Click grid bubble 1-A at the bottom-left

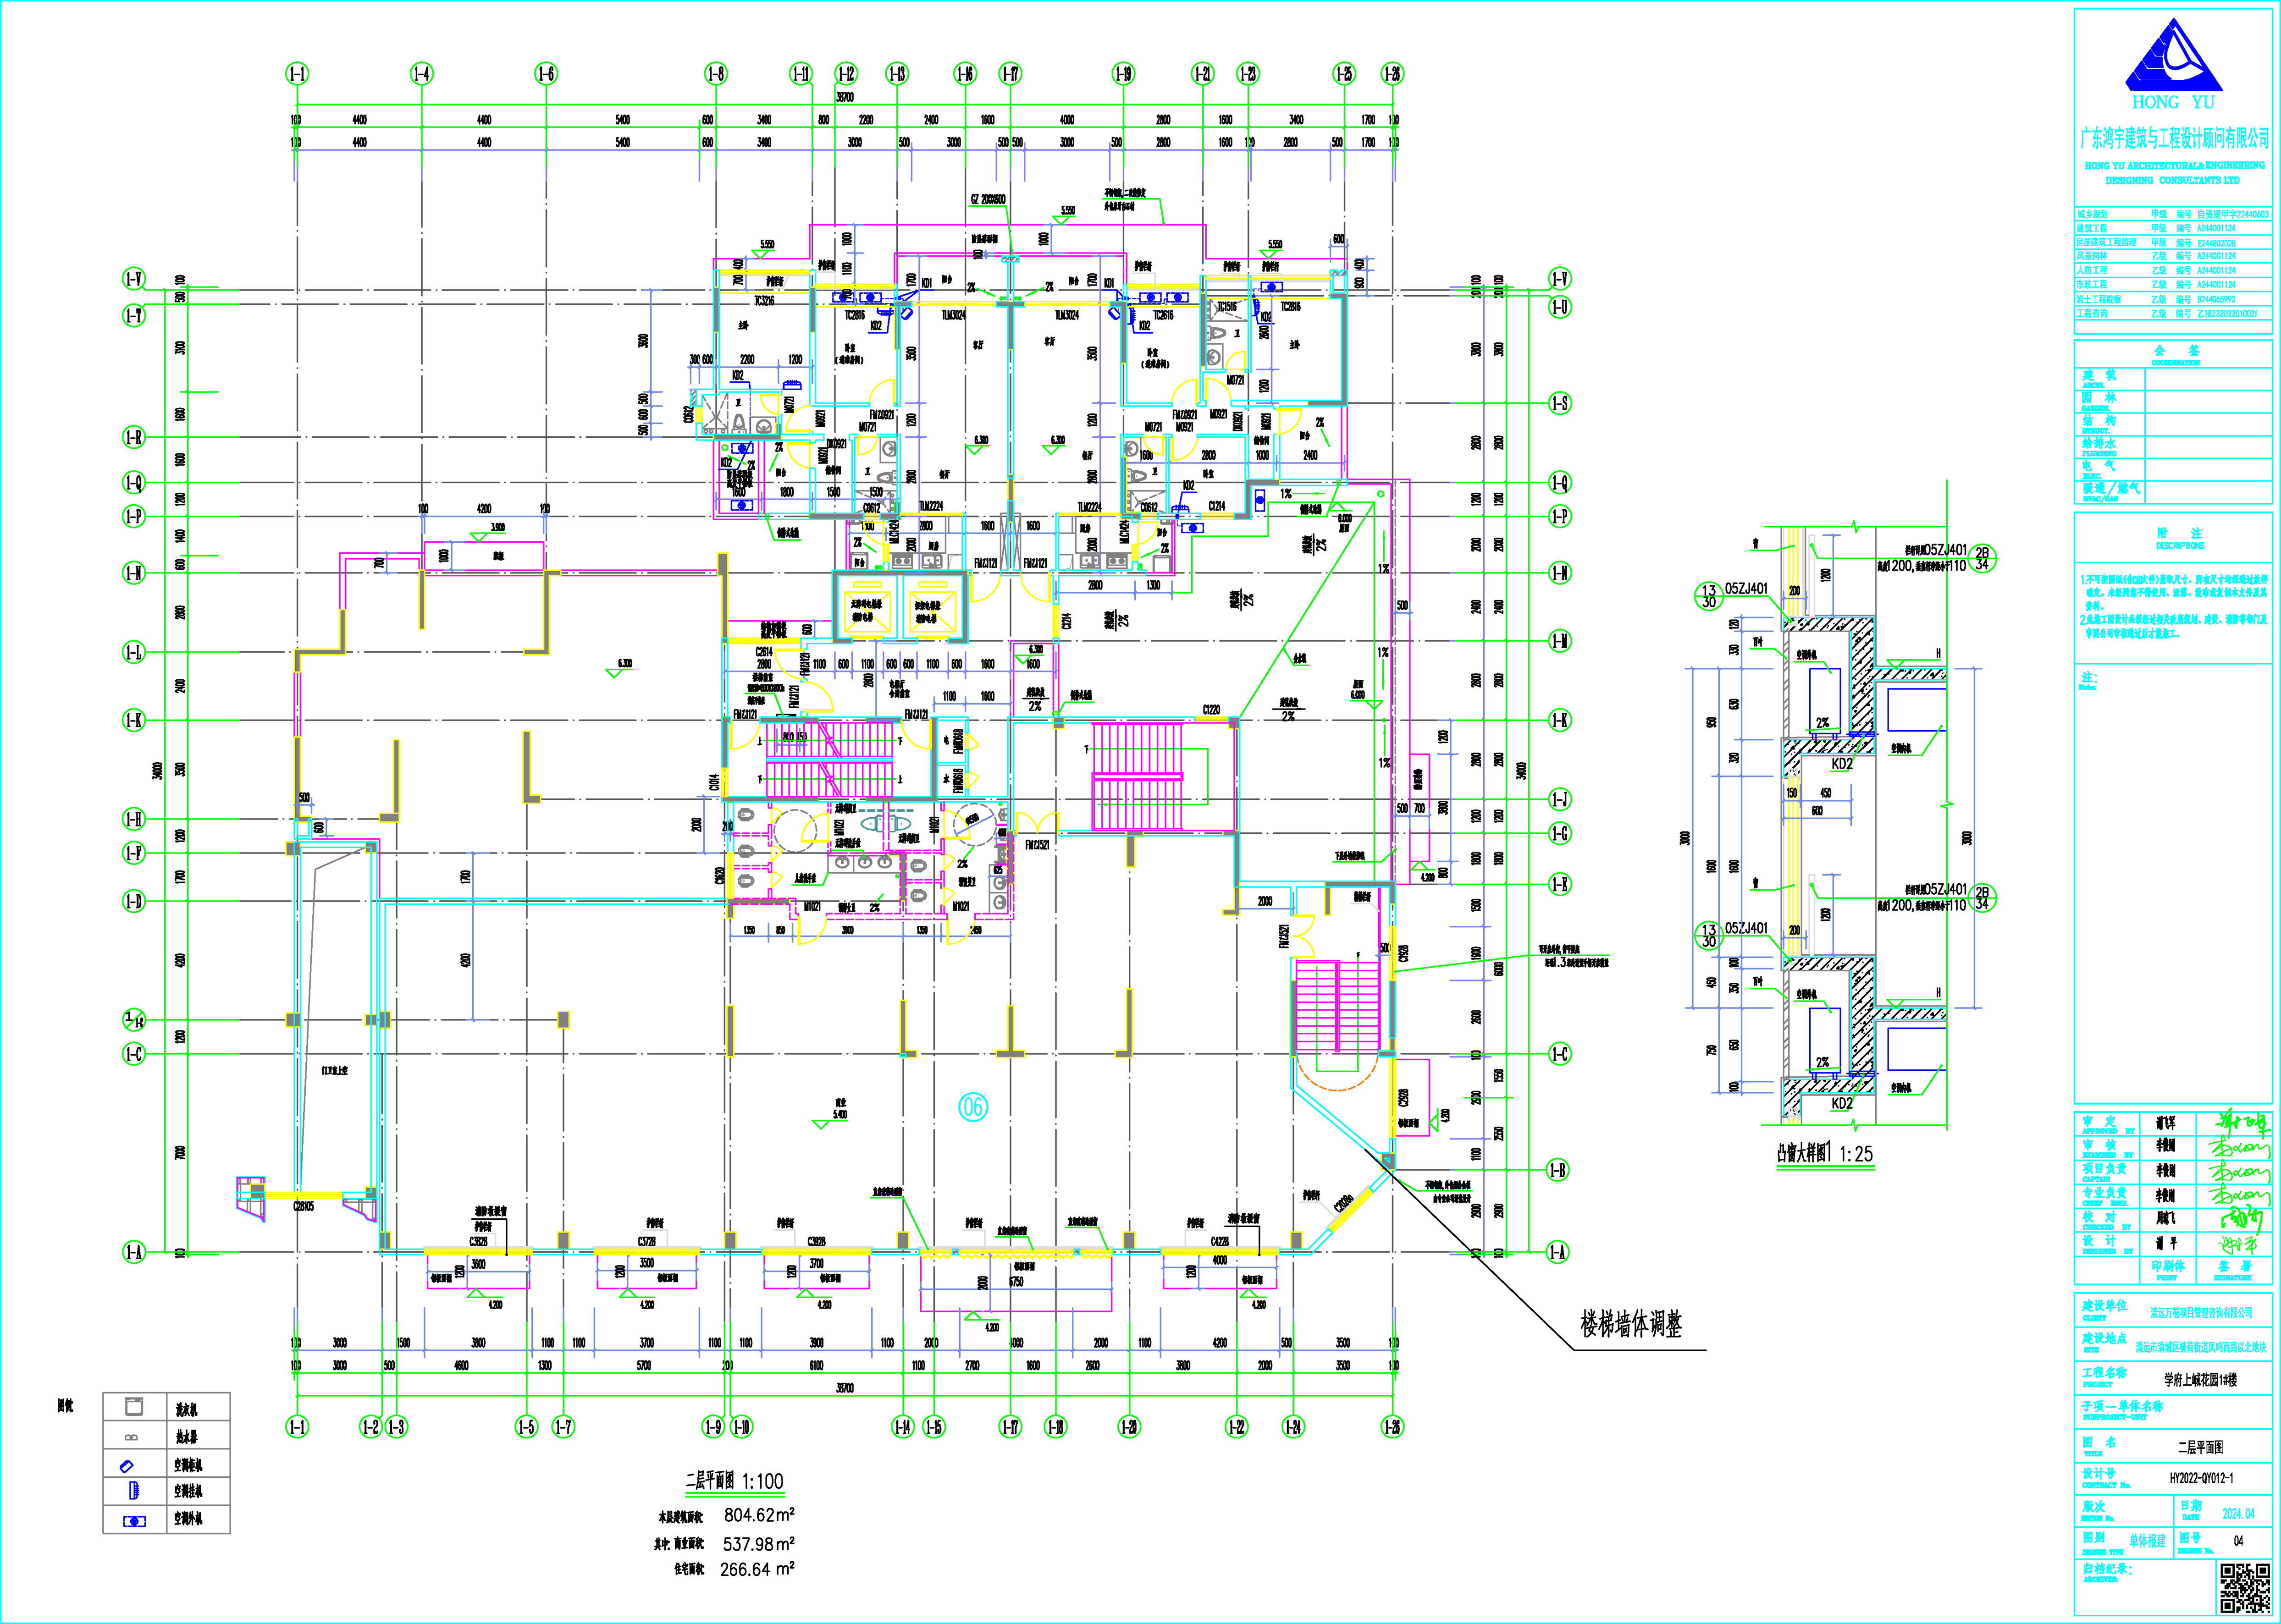click(133, 1252)
